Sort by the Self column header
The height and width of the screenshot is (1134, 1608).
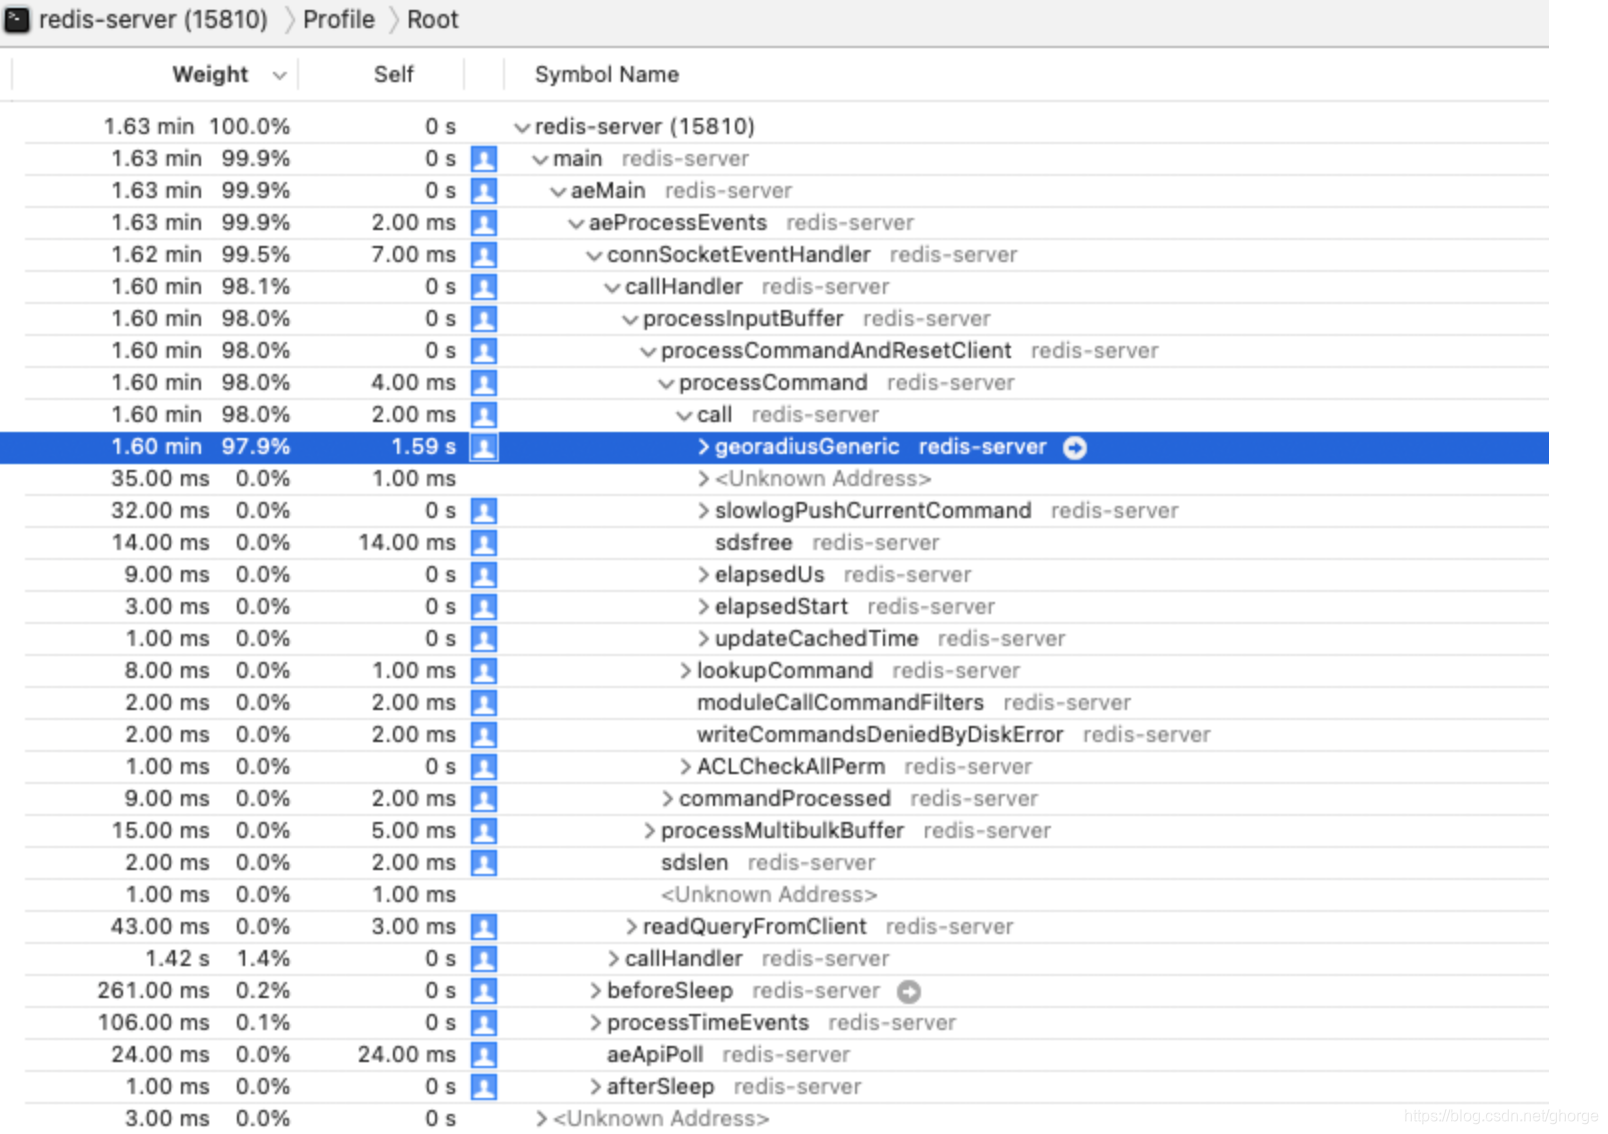(x=393, y=75)
